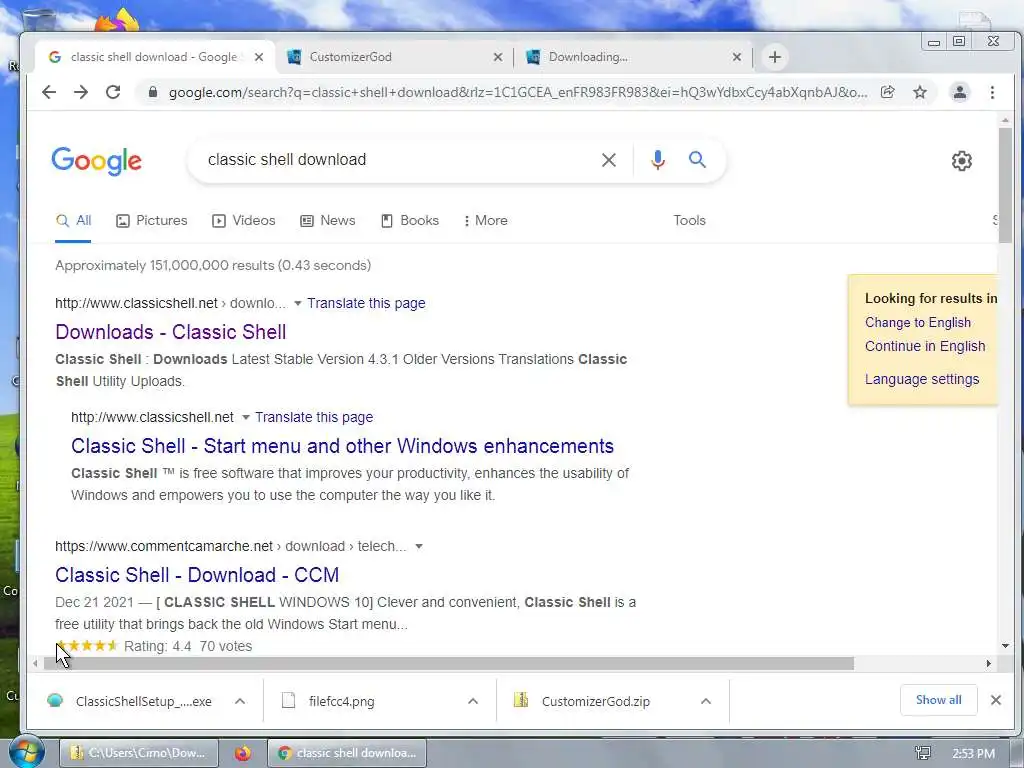Open Downloads - Classic Shell result
1024x768 pixels.
pos(170,332)
